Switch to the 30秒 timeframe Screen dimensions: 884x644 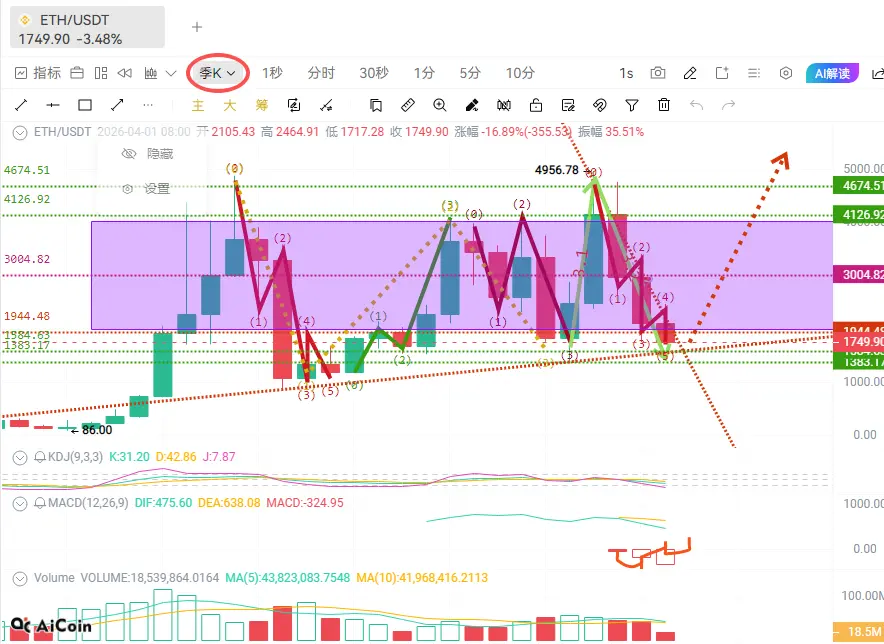pos(374,73)
